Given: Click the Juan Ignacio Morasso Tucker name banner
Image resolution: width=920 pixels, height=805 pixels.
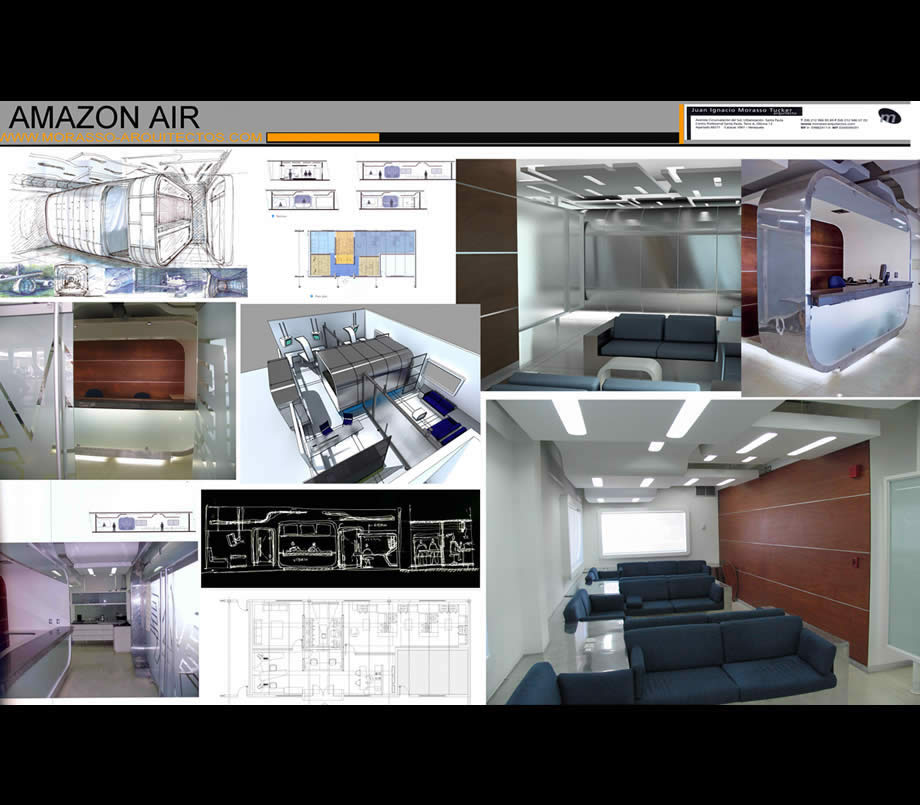Looking at the screenshot, I should 745,110.
